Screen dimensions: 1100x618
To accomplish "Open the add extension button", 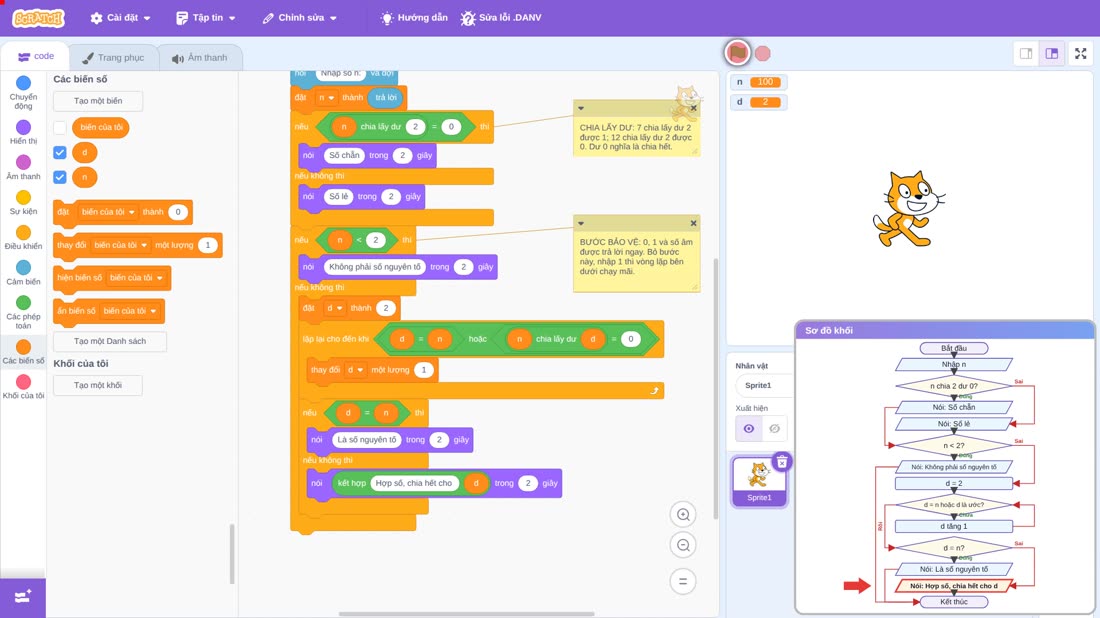I will coord(22,597).
